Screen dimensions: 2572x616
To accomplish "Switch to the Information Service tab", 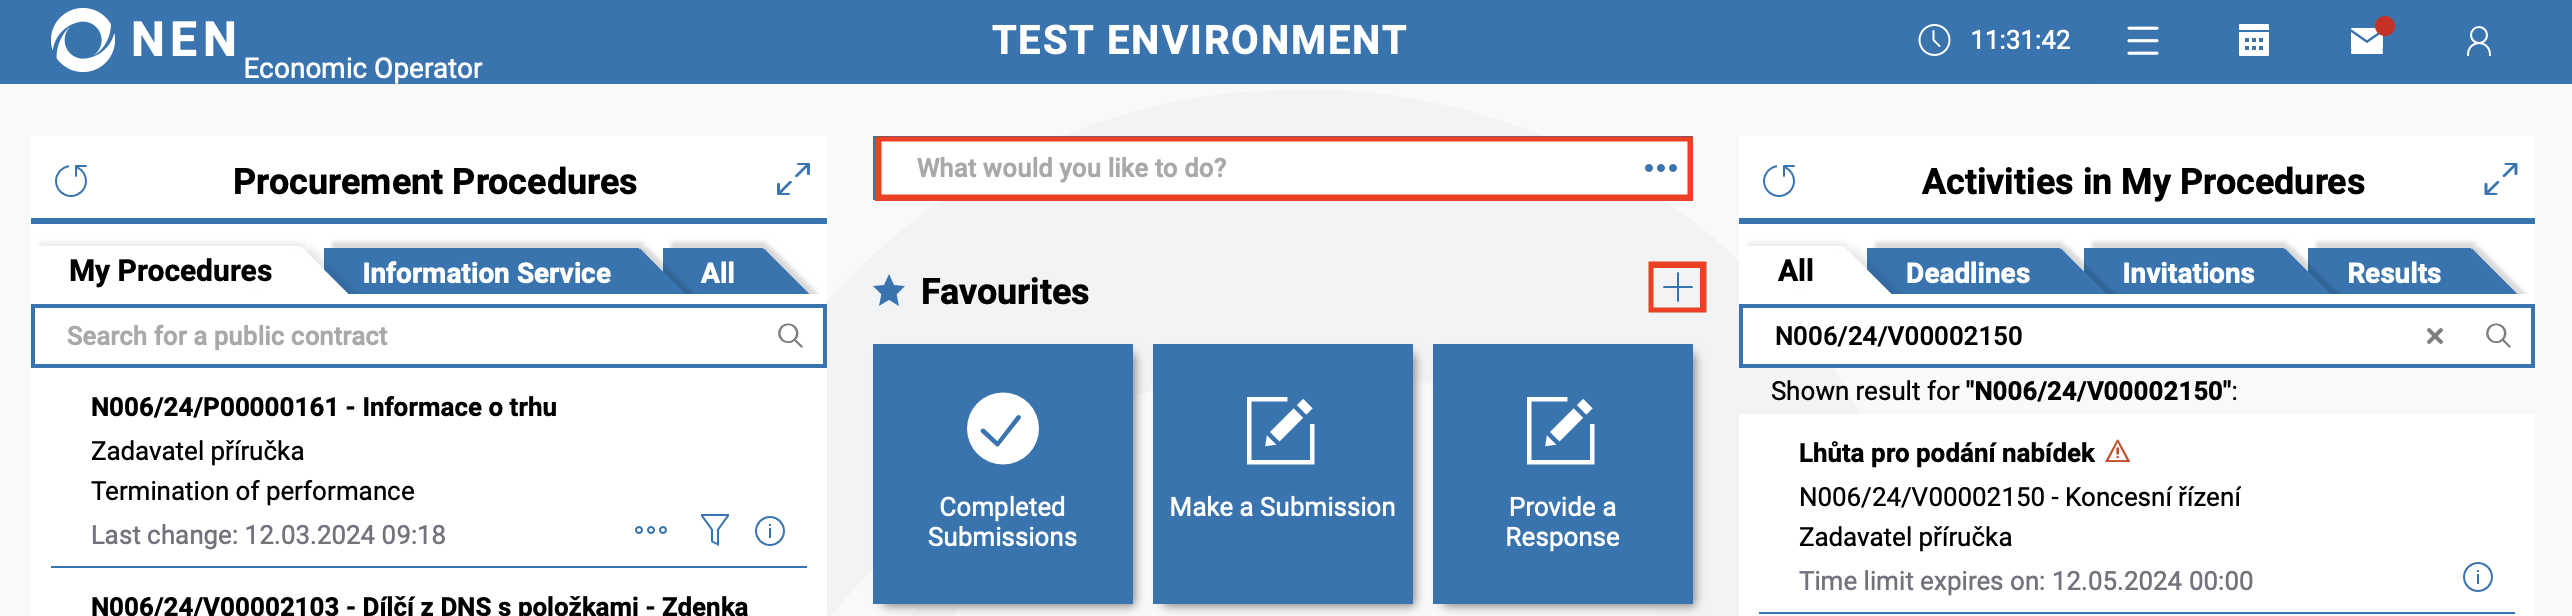I will coord(486,273).
